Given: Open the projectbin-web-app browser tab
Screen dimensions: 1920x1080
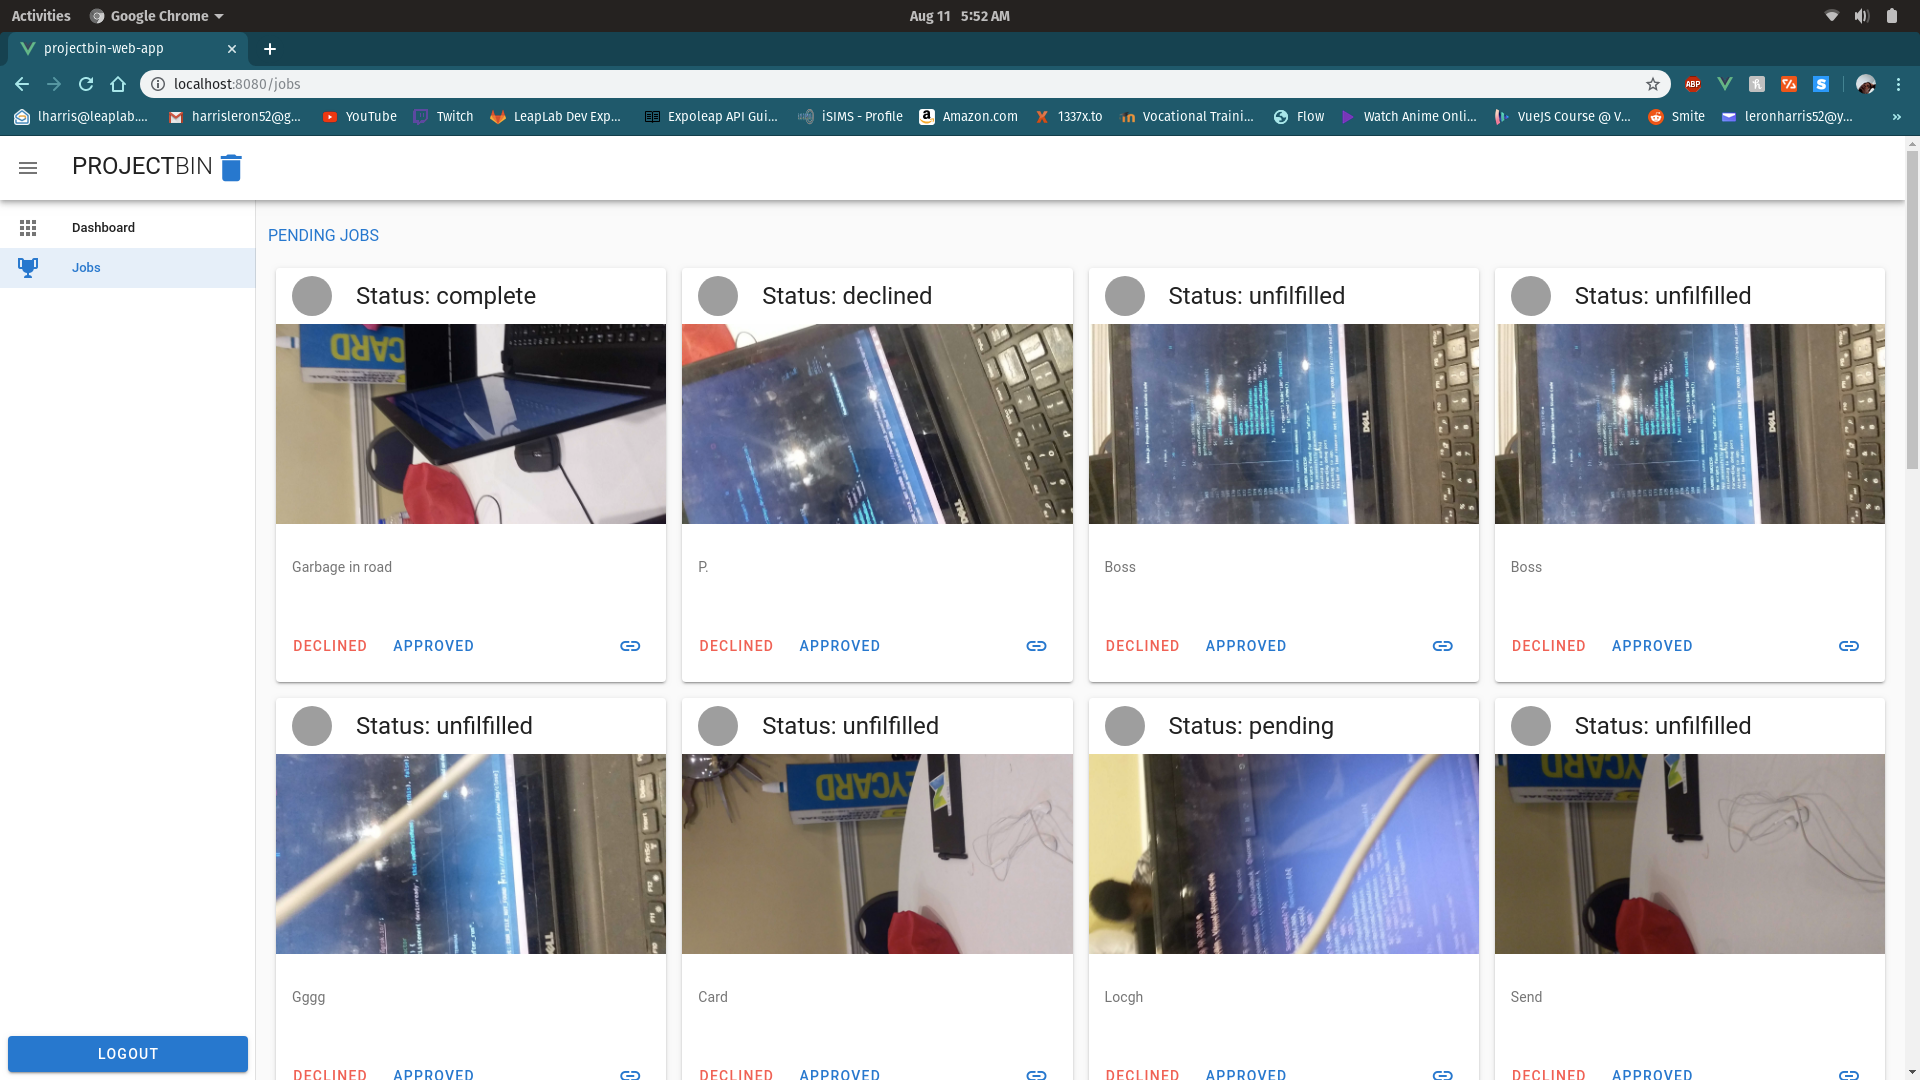Looking at the screenshot, I should pos(104,48).
